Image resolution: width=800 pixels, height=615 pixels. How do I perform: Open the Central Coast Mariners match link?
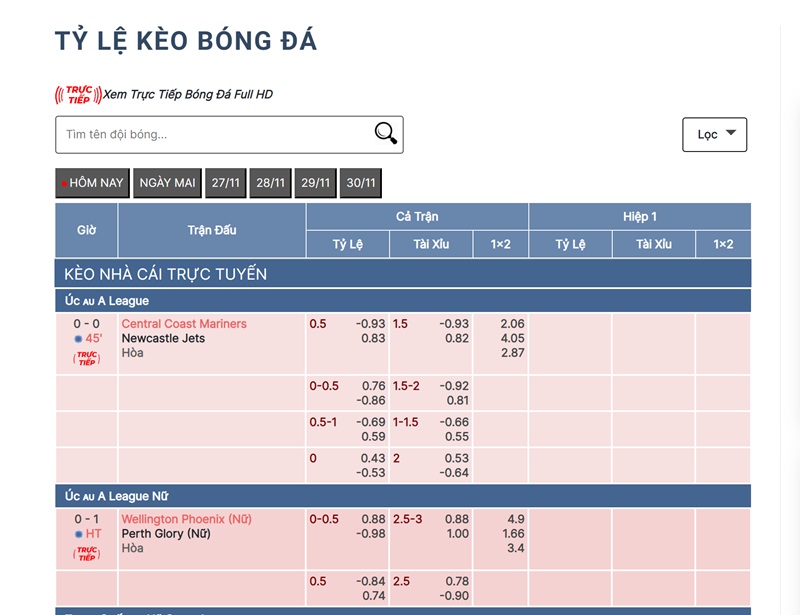coord(183,323)
